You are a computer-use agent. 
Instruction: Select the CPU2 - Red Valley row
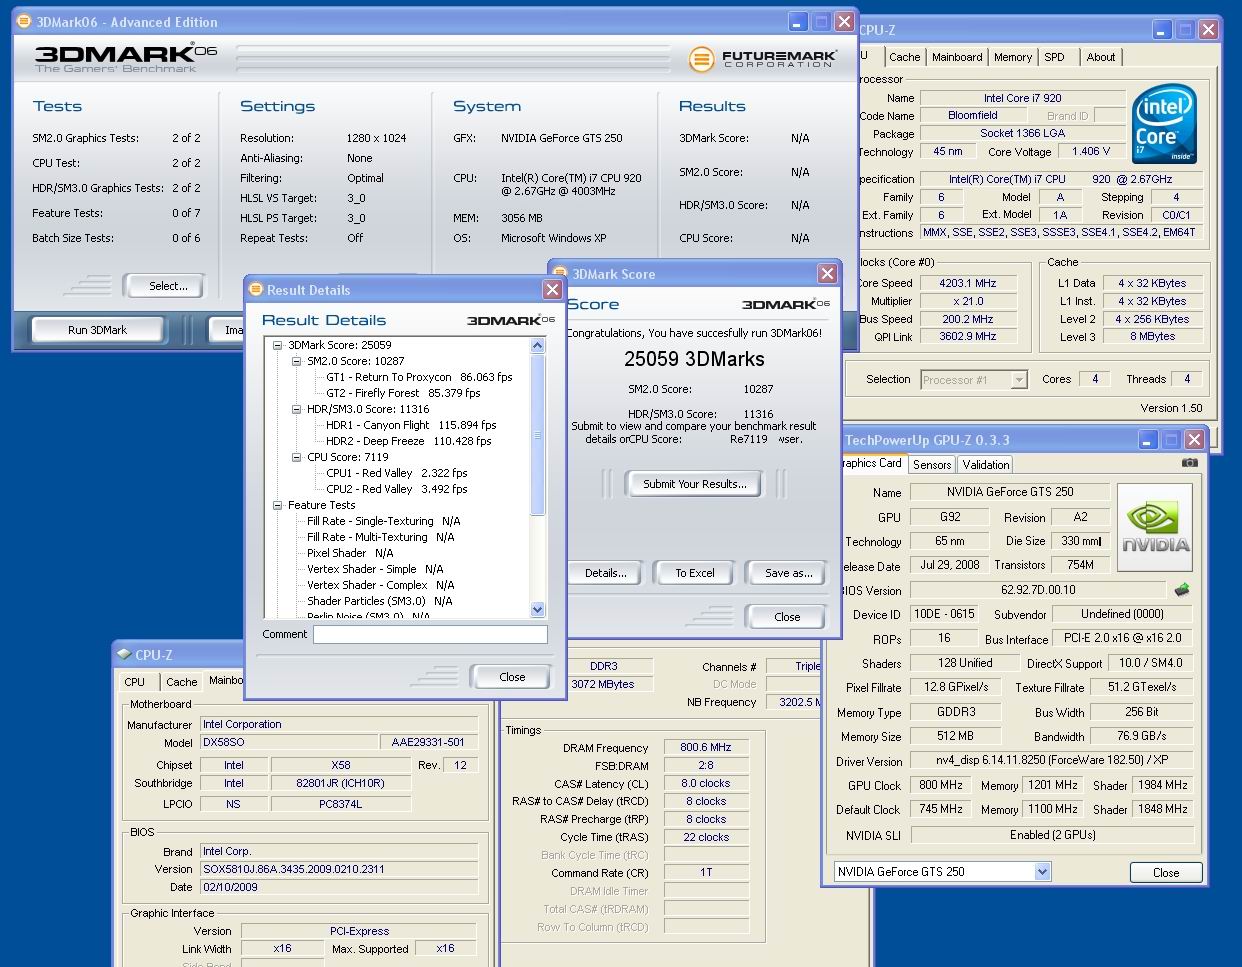397,489
